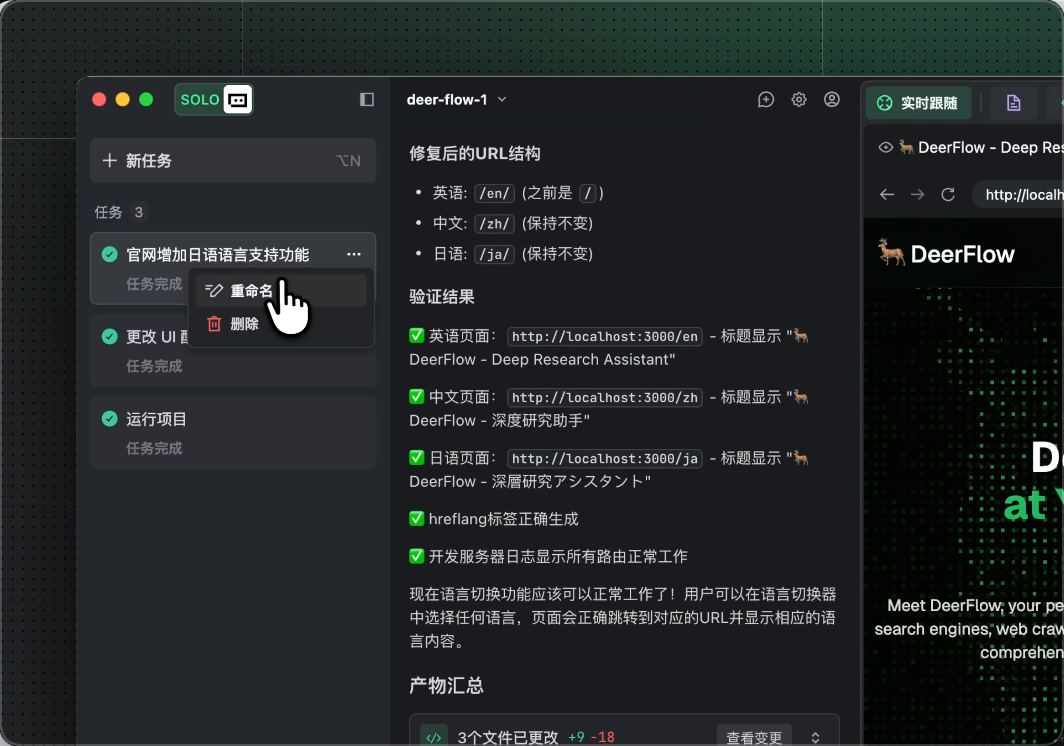This screenshot has height=746, width=1064.
Task: Click the 验证结果 heading
Action: (442, 297)
